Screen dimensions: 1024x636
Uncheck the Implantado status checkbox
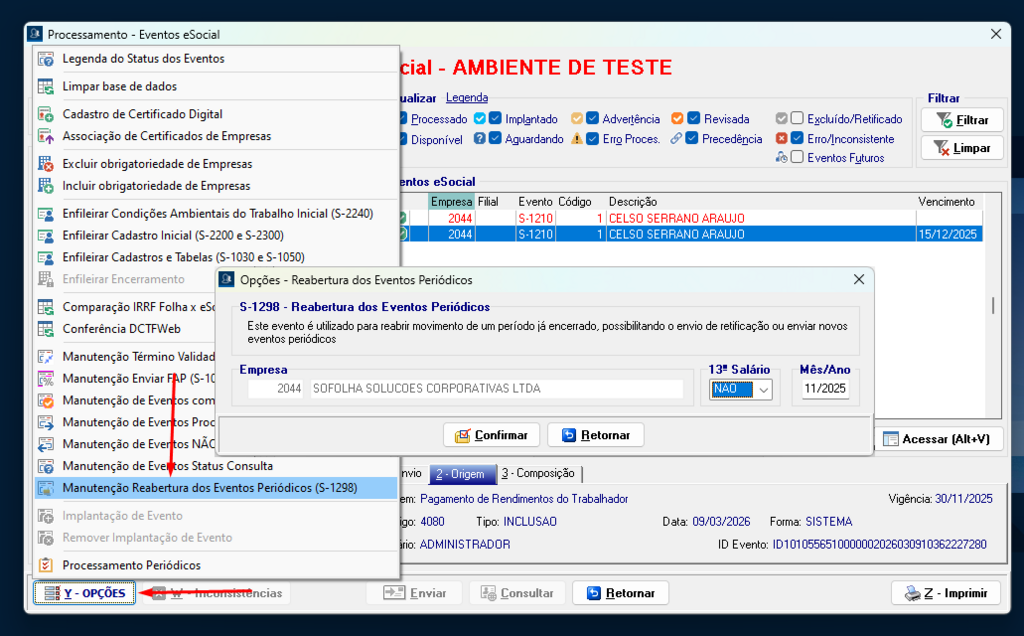point(495,119)
